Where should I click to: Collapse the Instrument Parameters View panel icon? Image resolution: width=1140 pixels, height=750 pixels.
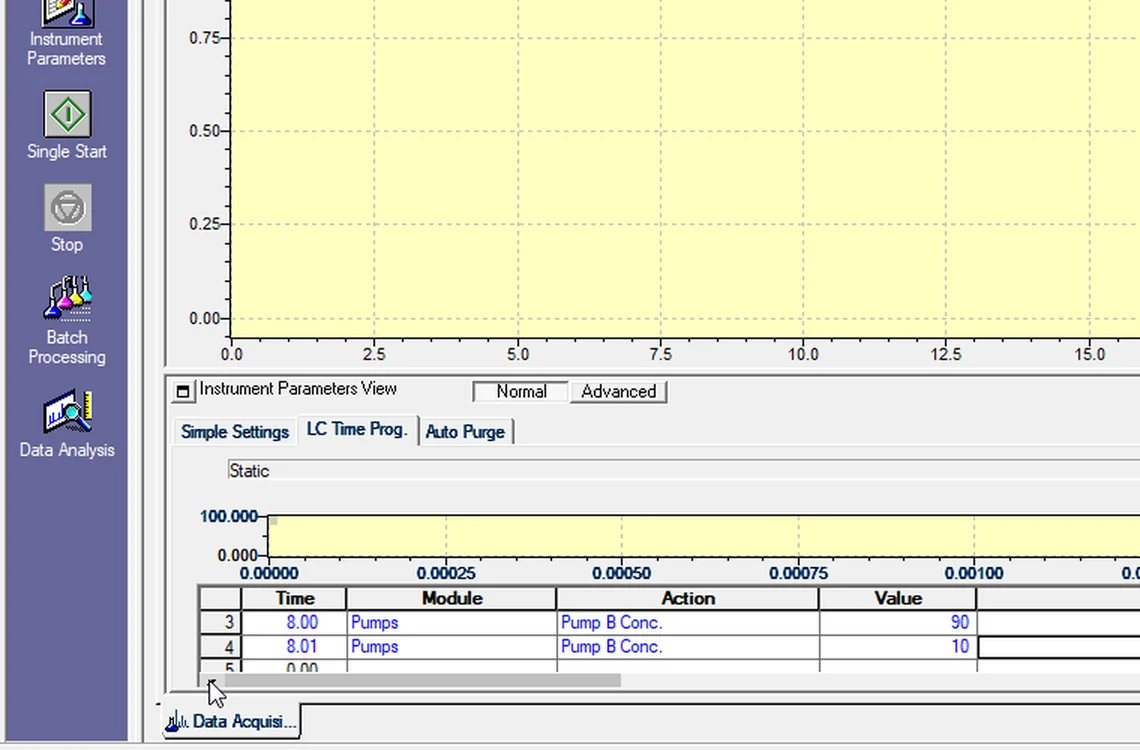click(x=183, y=392)
